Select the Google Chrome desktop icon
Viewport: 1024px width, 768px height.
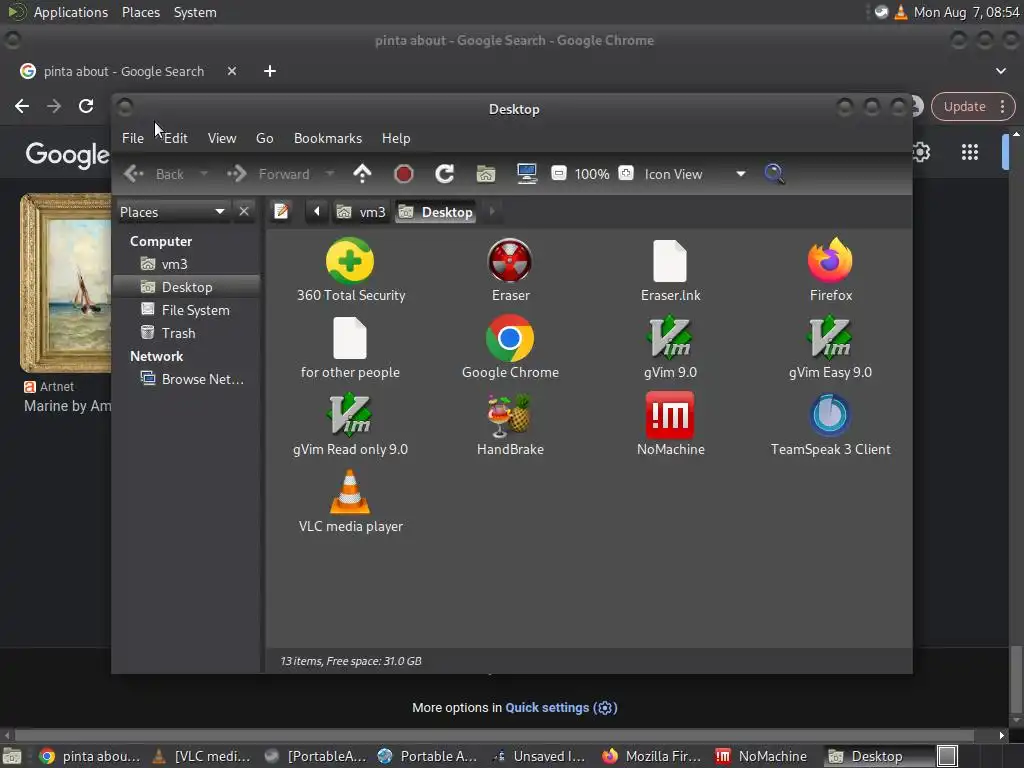coord(510,338)
